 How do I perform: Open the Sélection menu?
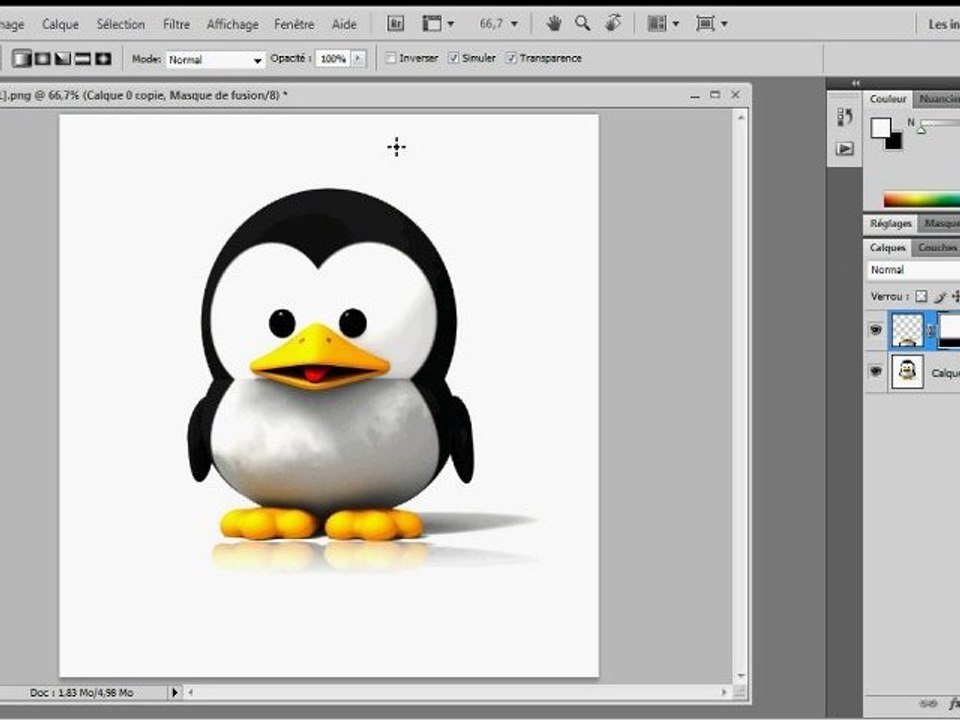[x=121, y=24]
